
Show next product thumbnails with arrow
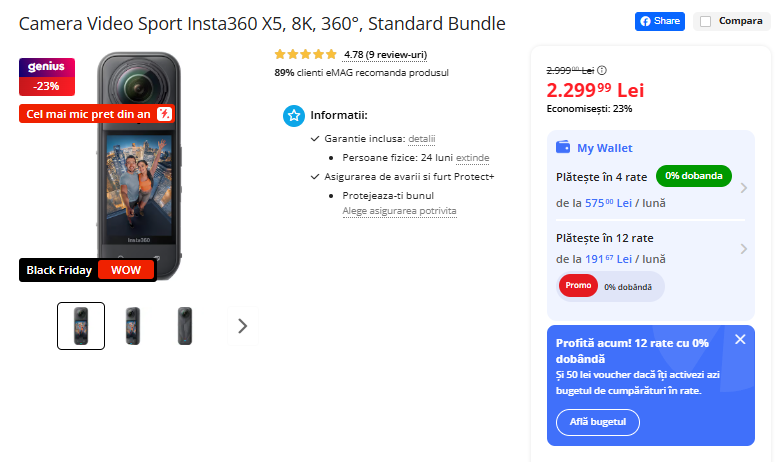click(242, 325)
